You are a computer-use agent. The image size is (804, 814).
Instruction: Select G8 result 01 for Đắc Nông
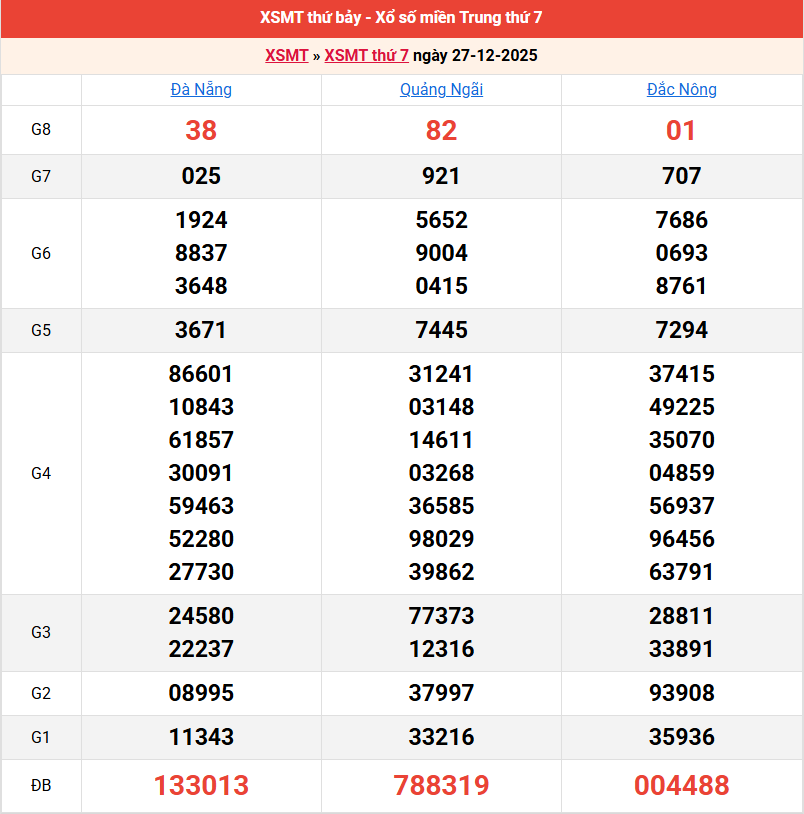(x=683, y=130)
